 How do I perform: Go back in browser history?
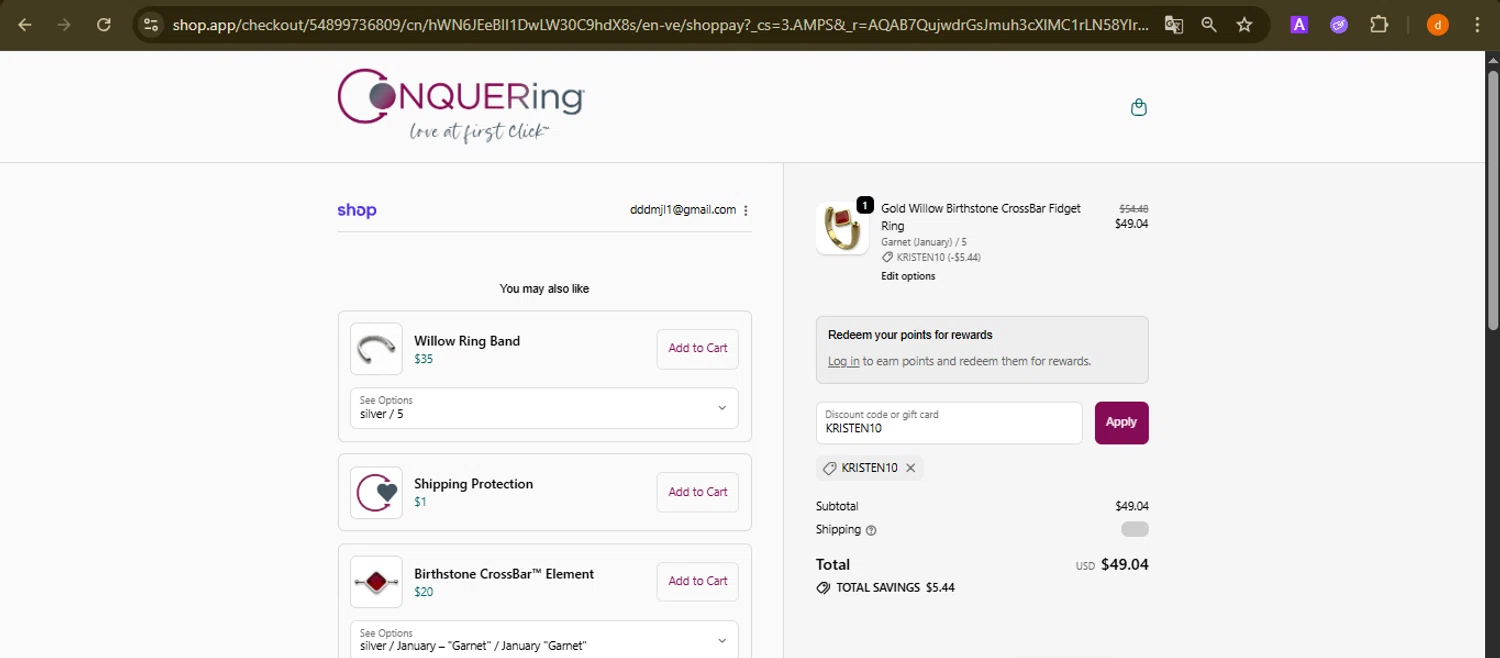pyautogui.click(x=25, y=25)
